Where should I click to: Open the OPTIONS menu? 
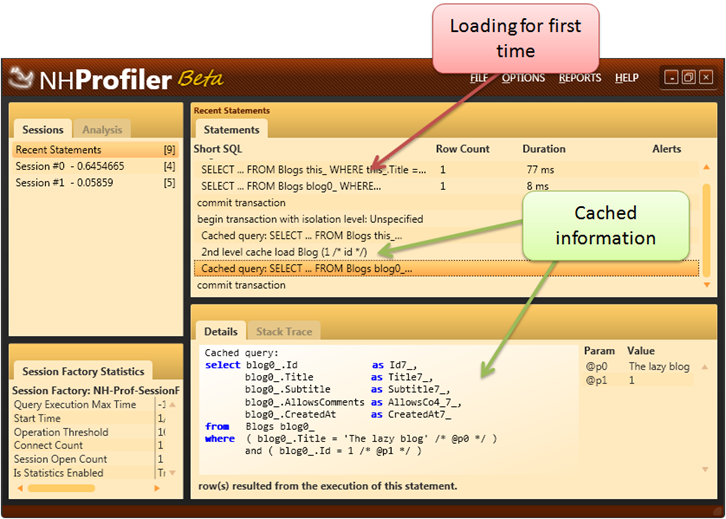[x=523, y=78]
